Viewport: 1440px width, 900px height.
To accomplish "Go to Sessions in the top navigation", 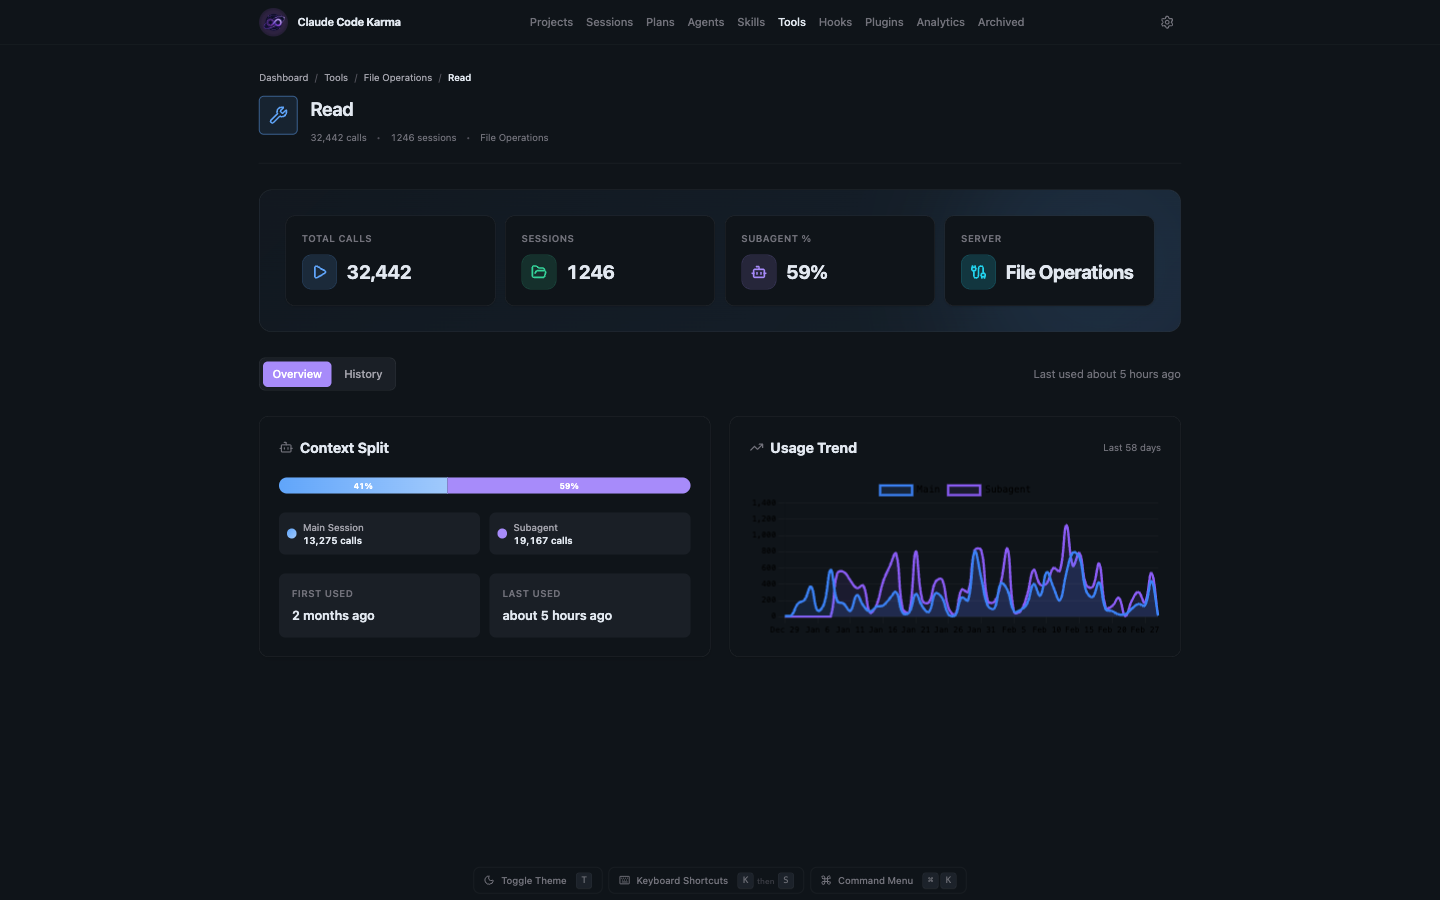I will pyautogui.click(x=609, y=22).
